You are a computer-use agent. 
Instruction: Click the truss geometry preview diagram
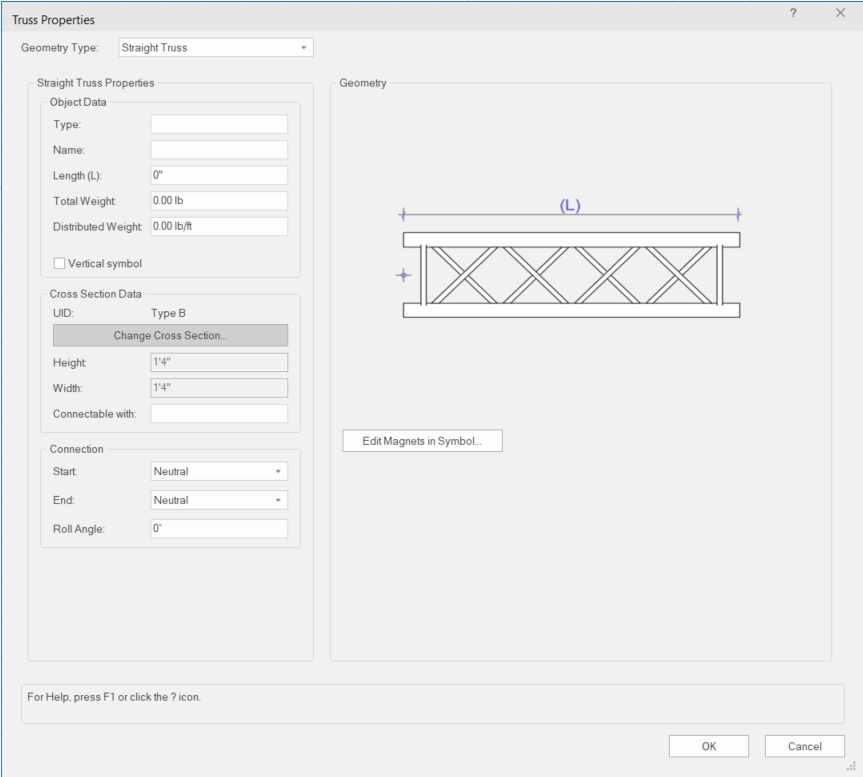tap(571, 275)
